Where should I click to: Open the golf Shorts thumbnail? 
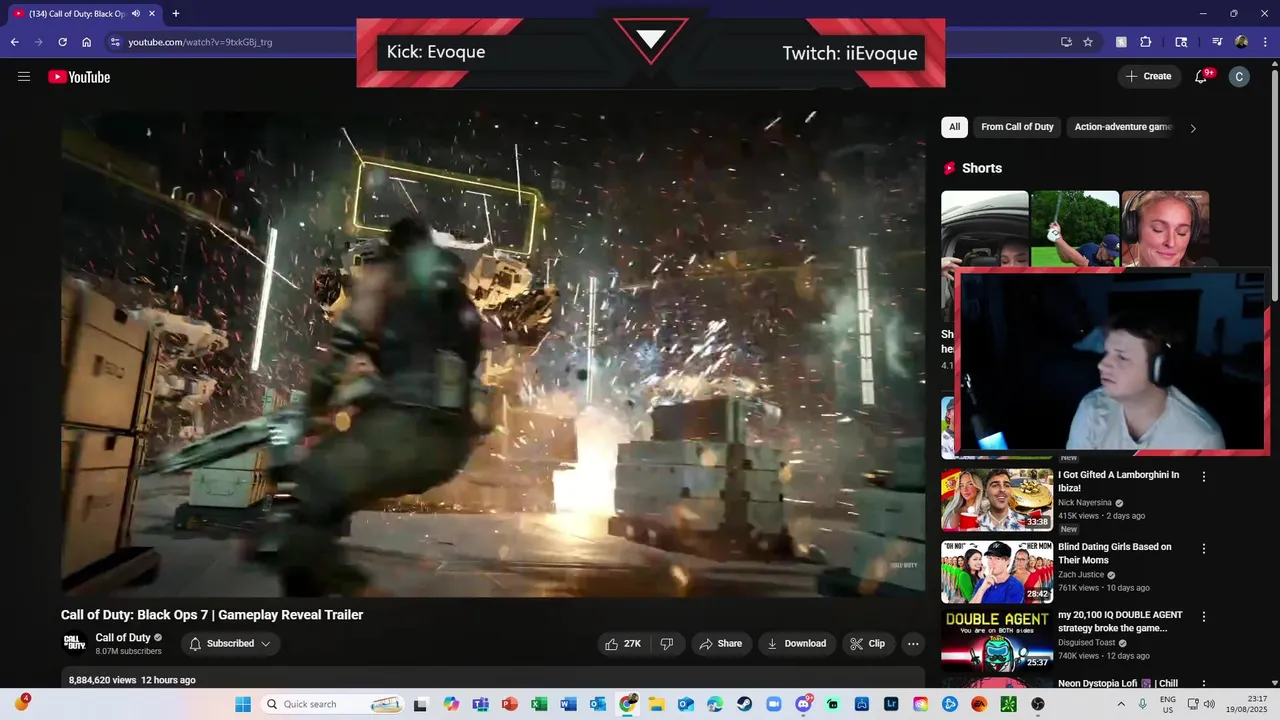[1075, 228]
